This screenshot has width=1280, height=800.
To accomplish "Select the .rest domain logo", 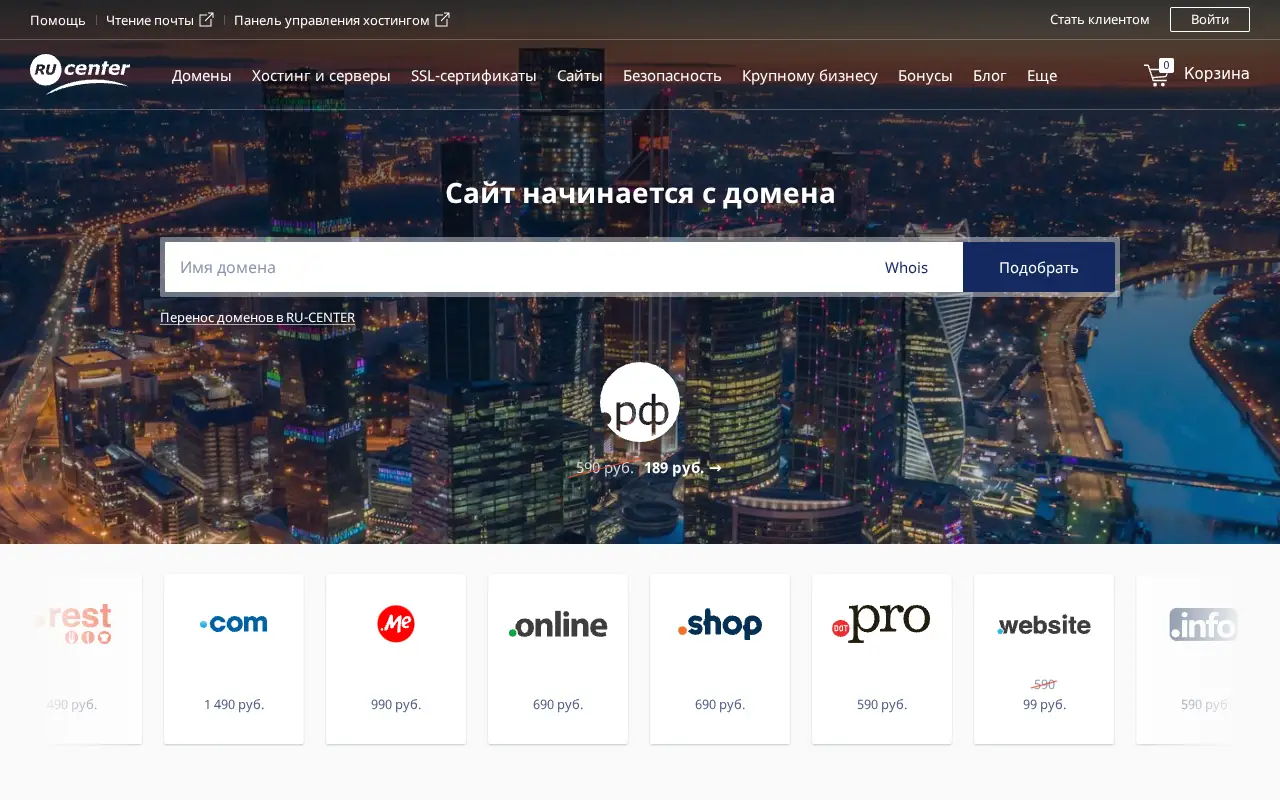I will pyautogui.click(x=76, y=623).
